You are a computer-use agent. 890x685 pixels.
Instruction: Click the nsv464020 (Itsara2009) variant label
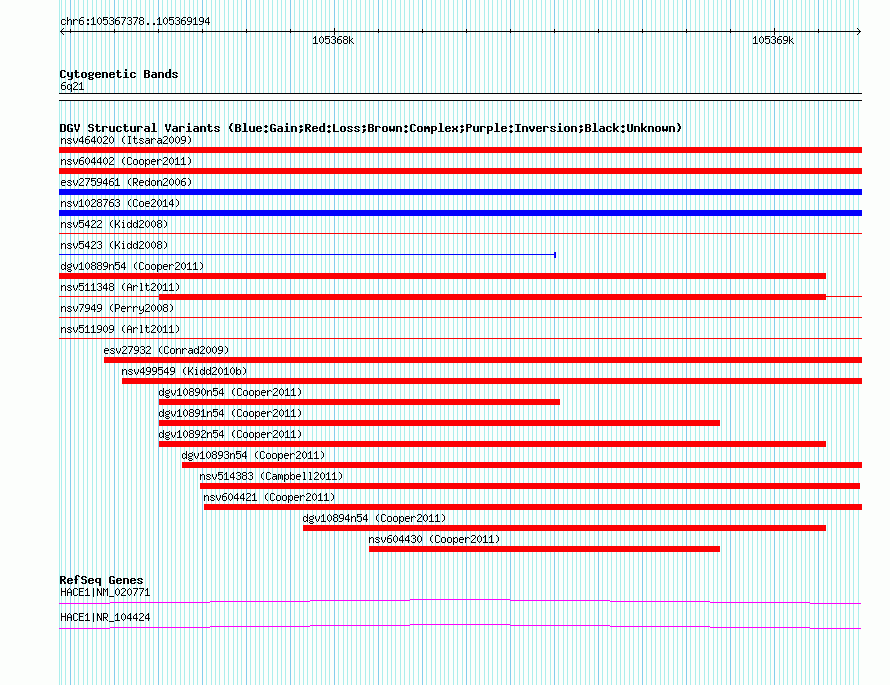[x=126, y=140]
